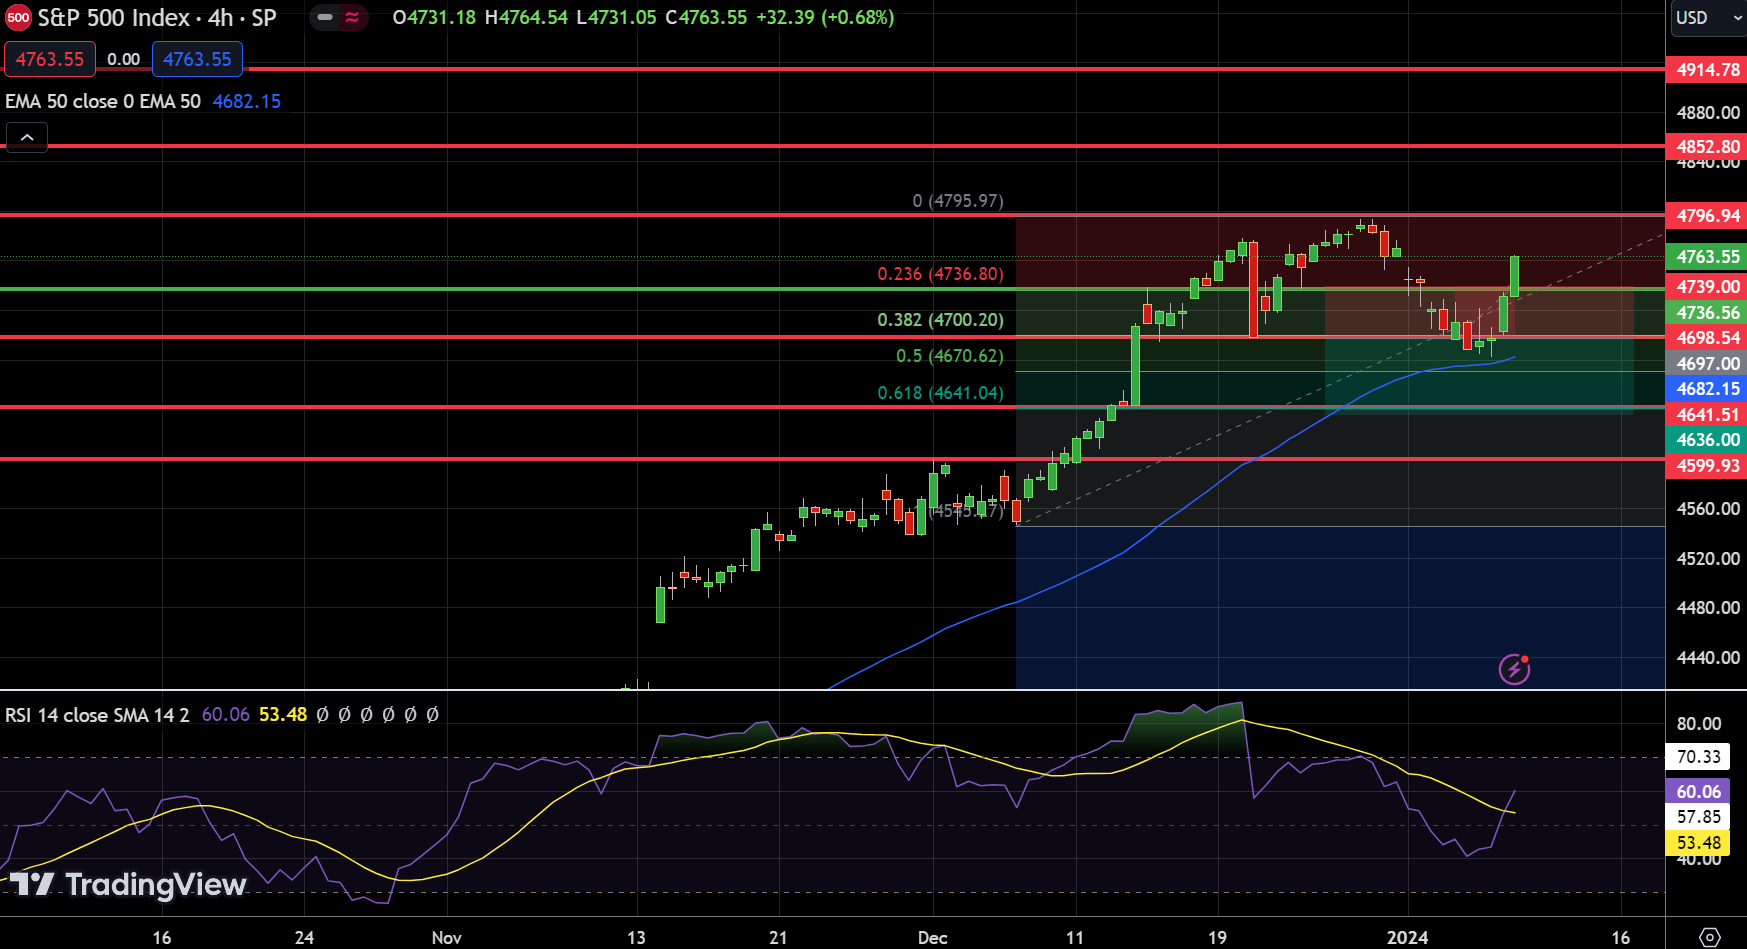Click the current price 4763.55 green label
The width and height of the screenshot is (1747, 949).
(1707, 257)
